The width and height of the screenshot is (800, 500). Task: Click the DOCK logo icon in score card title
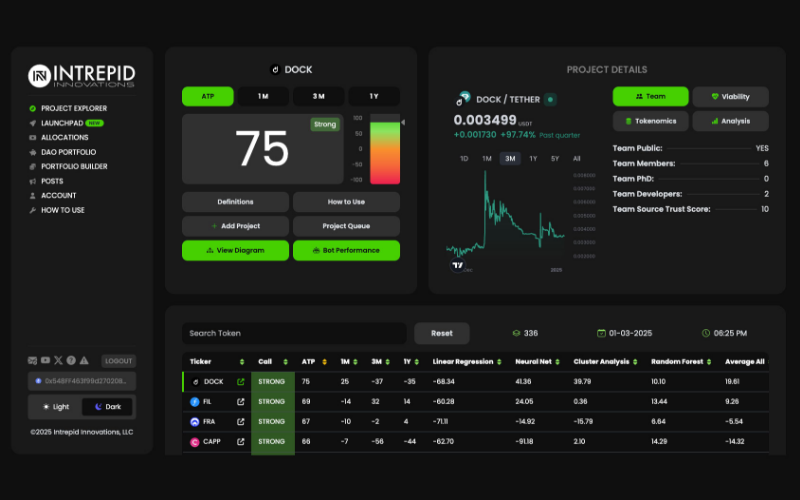275,69
